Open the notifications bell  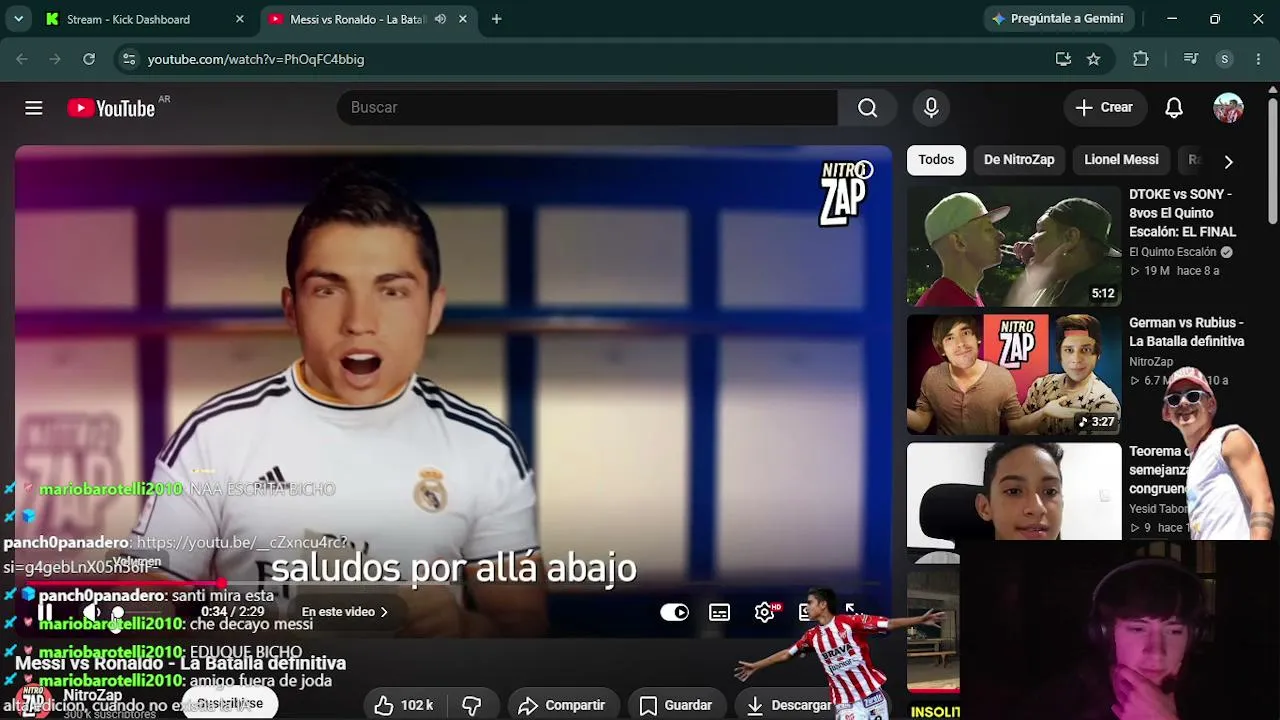1174,108
